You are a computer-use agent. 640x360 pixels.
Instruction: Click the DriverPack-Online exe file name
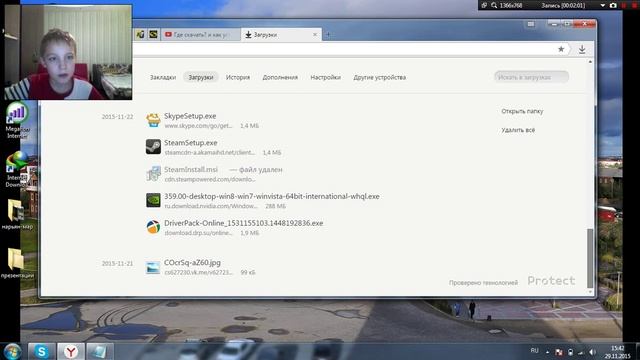pos(244,223)
